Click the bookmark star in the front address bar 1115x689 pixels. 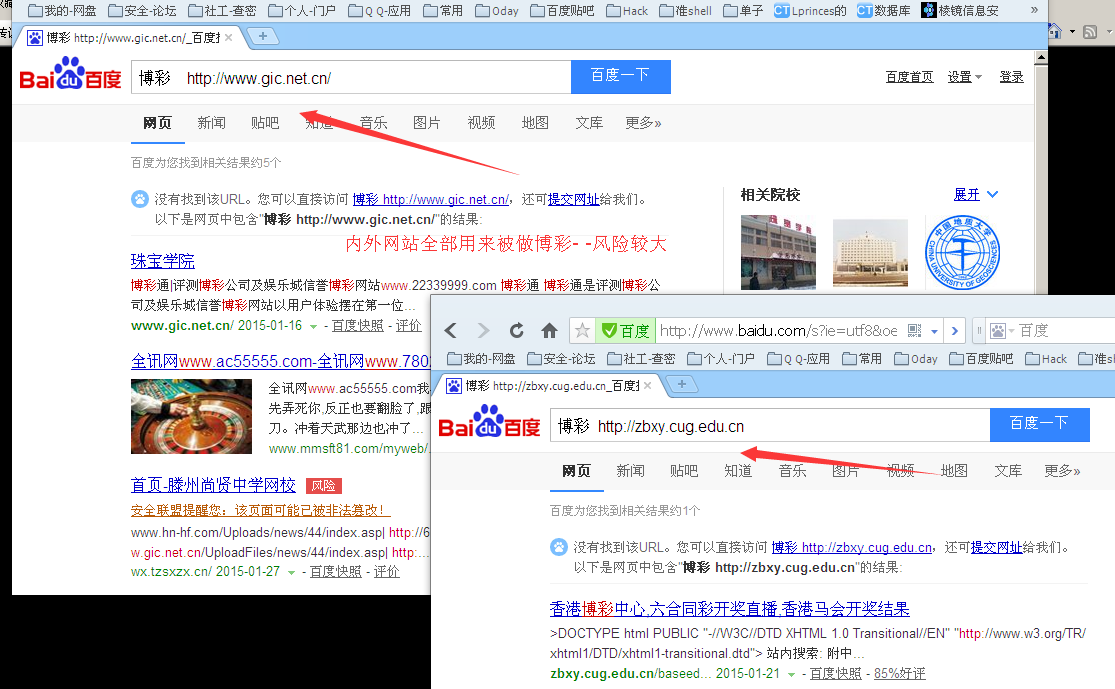coord(582,331)
